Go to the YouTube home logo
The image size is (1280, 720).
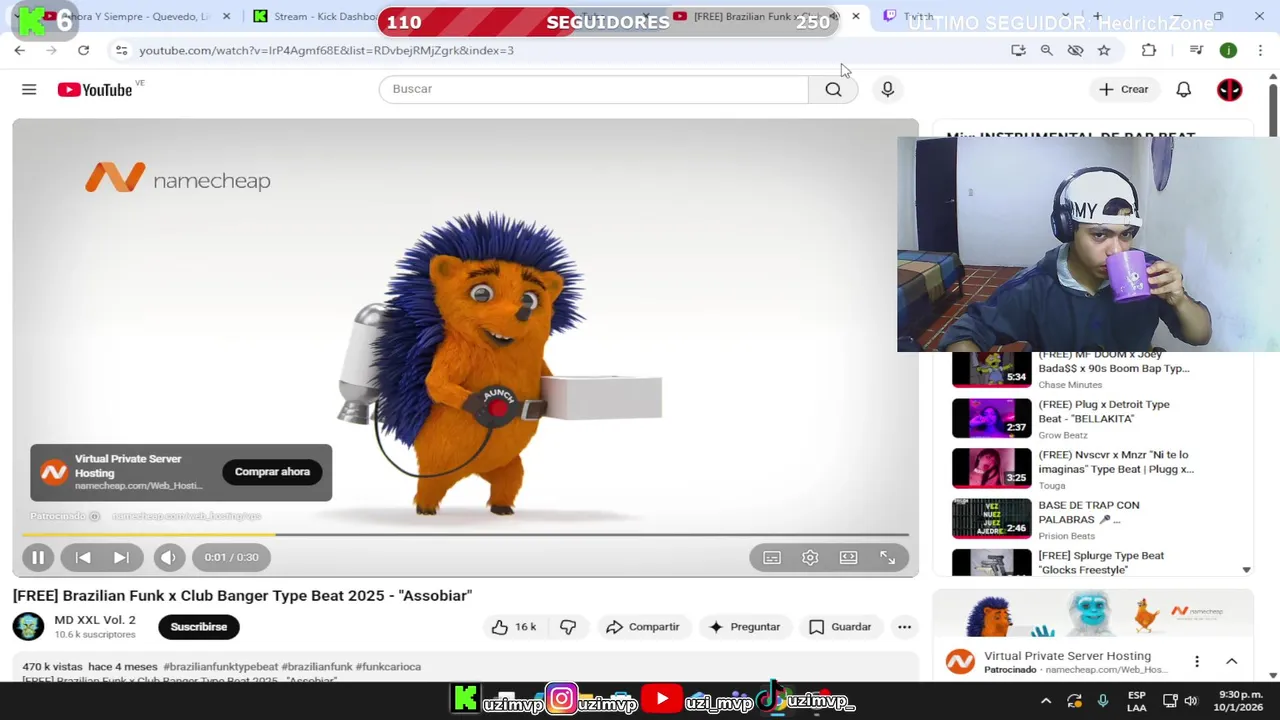coord(95,90)
